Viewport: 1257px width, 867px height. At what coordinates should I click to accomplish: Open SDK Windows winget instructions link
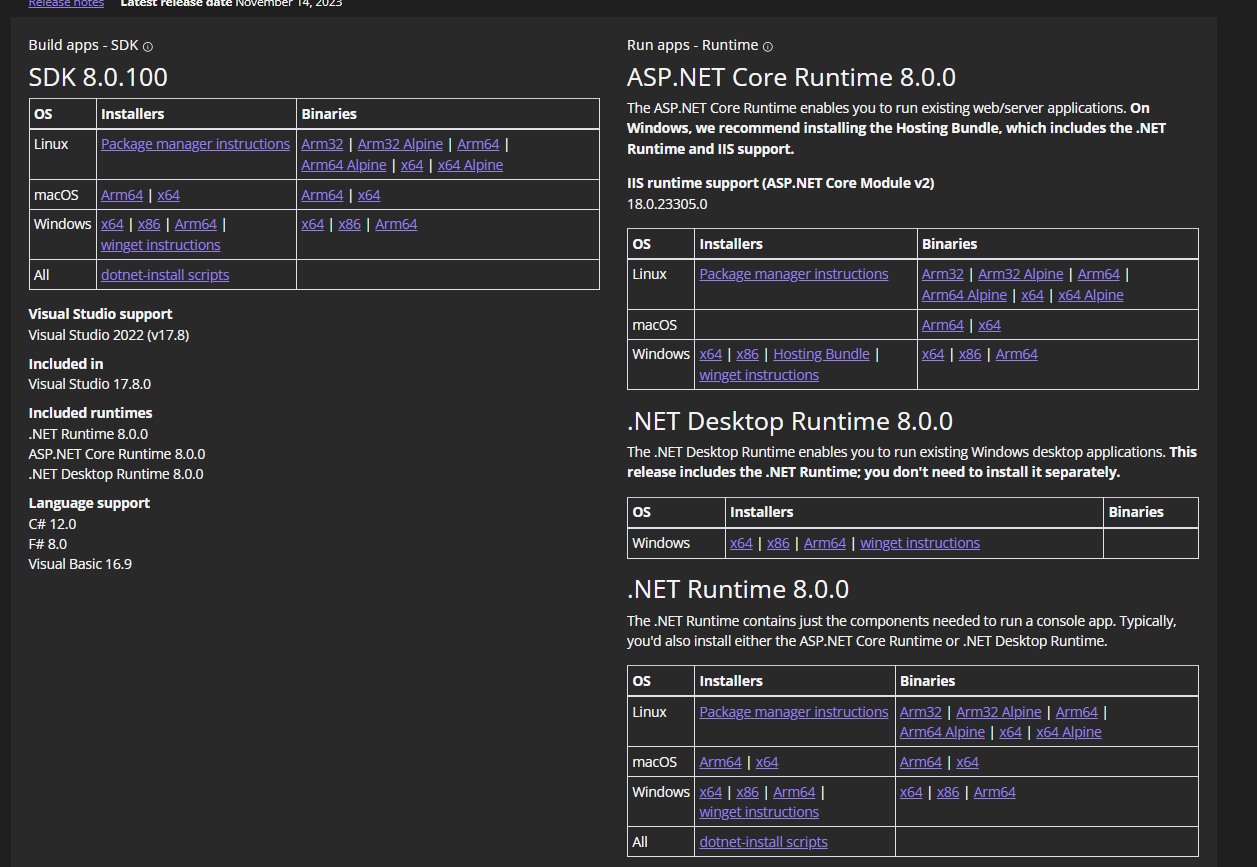(160, 245)
